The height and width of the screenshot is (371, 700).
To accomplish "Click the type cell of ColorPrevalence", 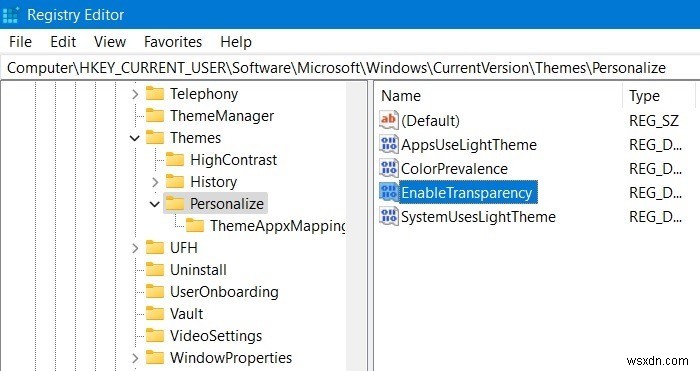I will 655,169.
